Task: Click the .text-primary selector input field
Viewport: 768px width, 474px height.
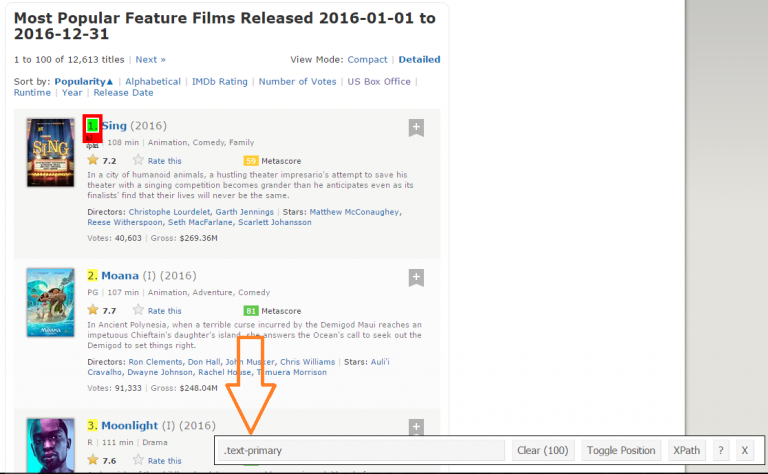Action: point(360,450)
